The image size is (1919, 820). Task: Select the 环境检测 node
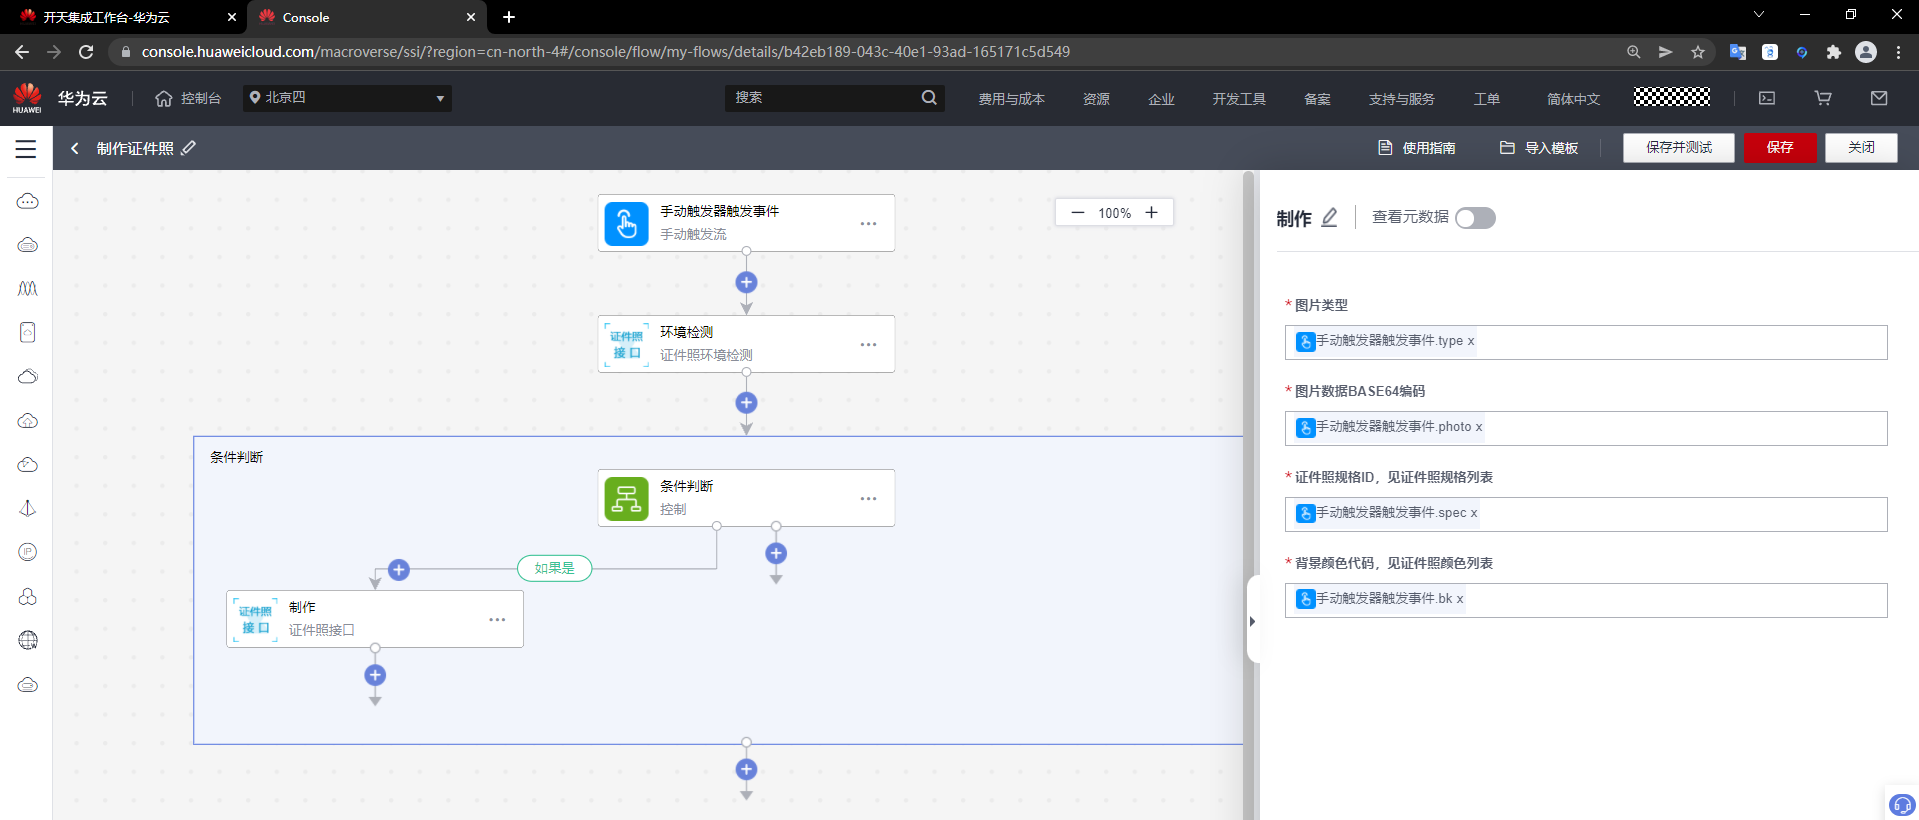point(746,344)
